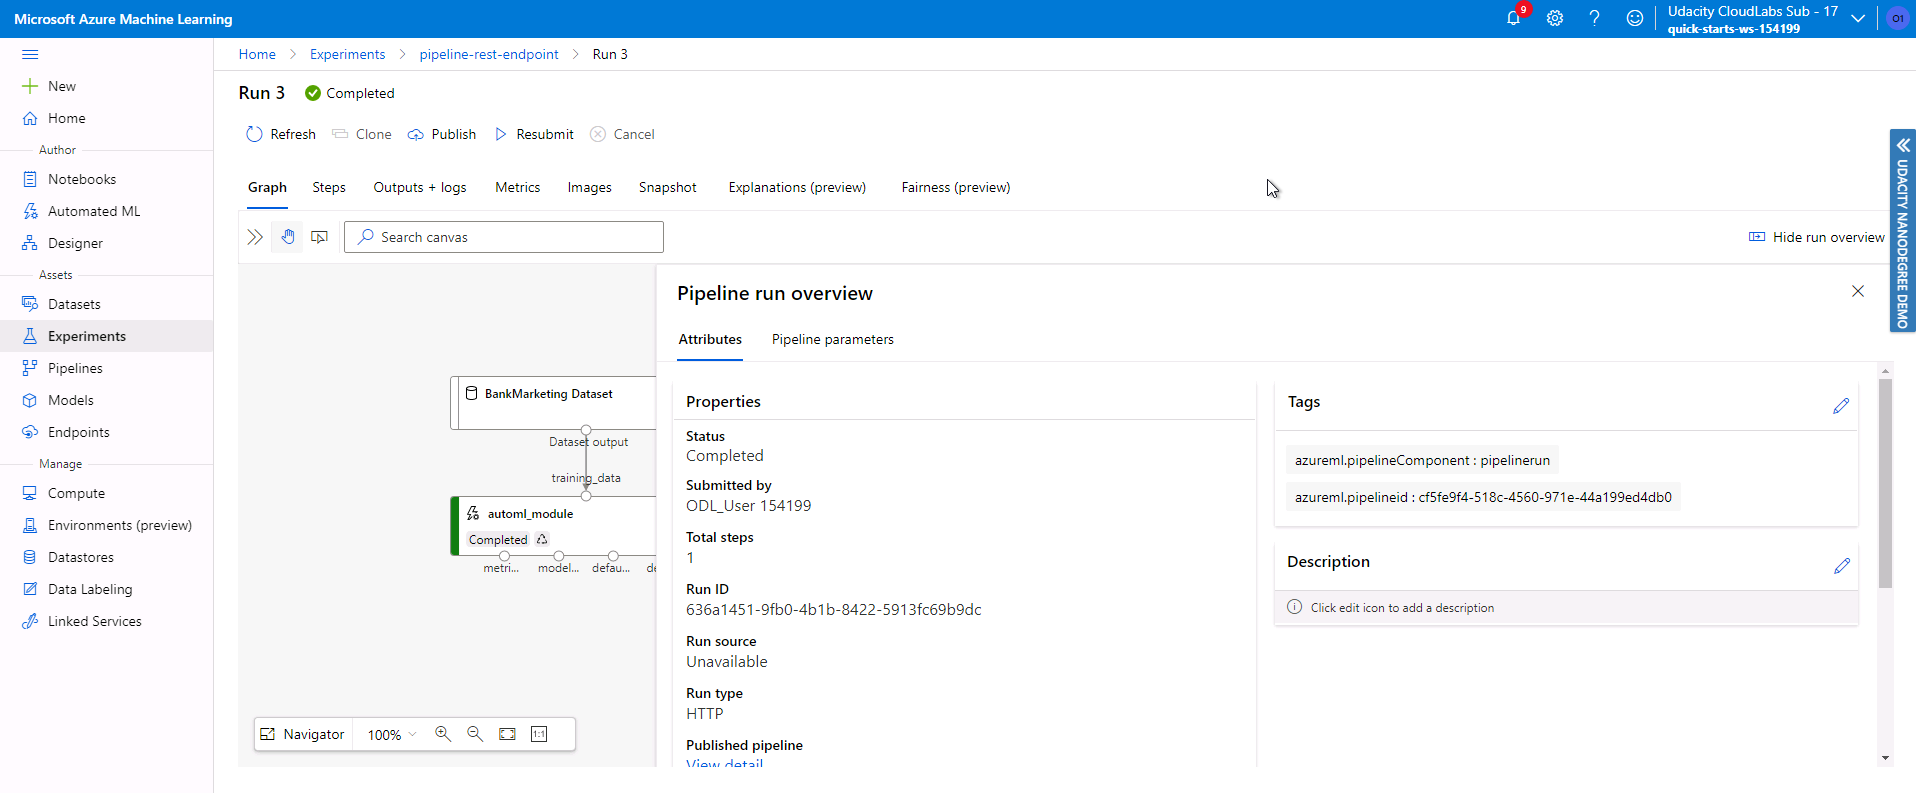Open settings gear icon
The height and width of the screenshot is (793, 1916).
click(x=1555, y=18)
